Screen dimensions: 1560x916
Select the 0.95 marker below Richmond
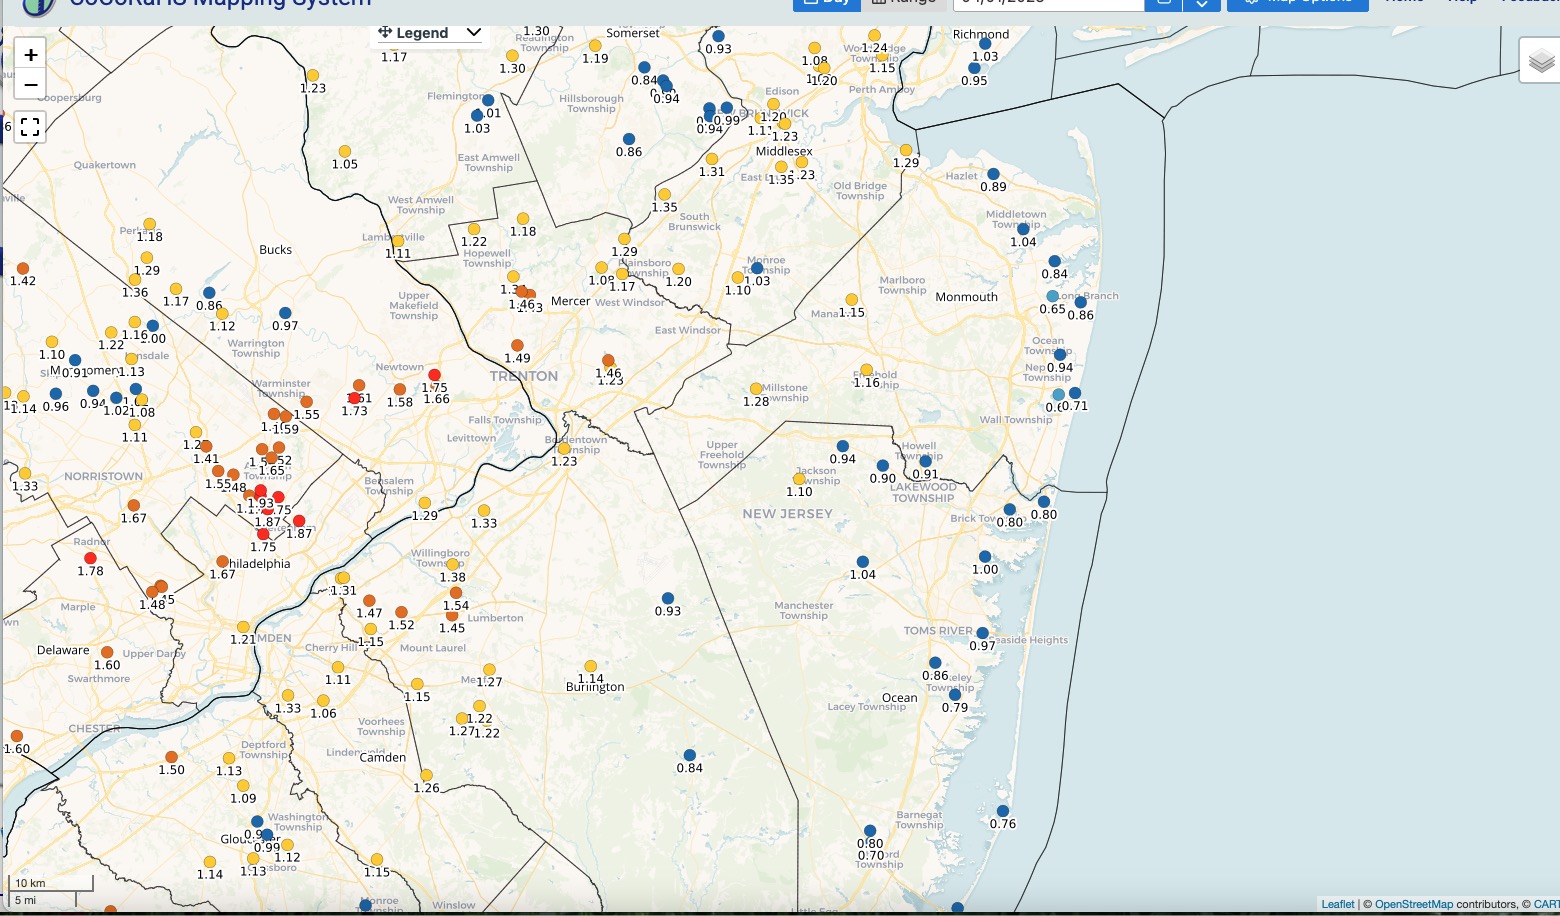(x=974, y=68)
